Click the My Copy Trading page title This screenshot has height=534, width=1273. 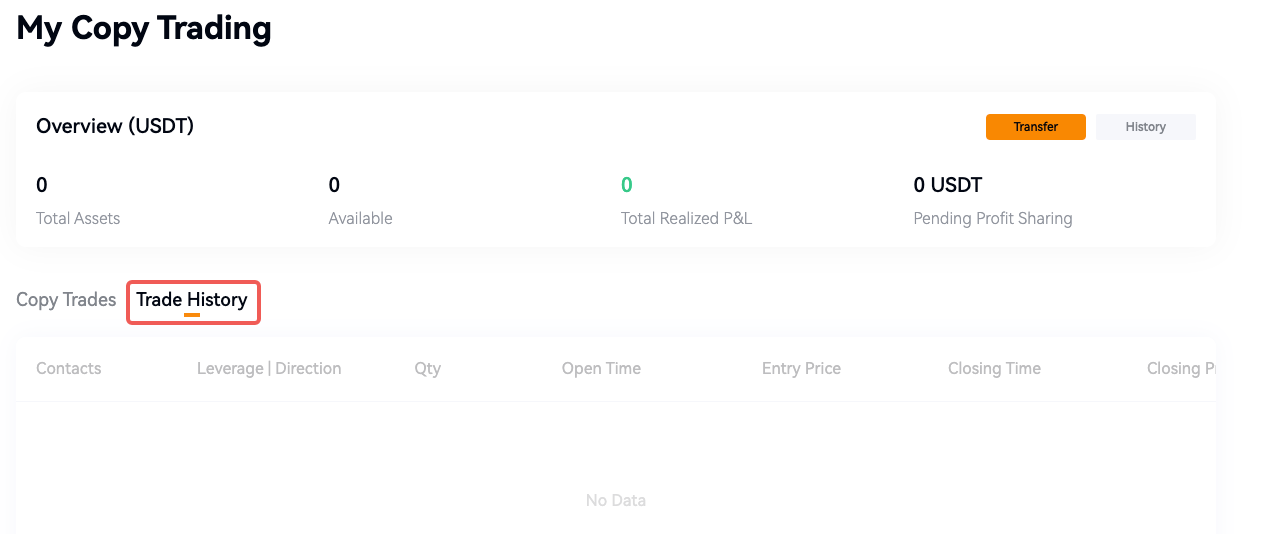click(x=144, y=28)
